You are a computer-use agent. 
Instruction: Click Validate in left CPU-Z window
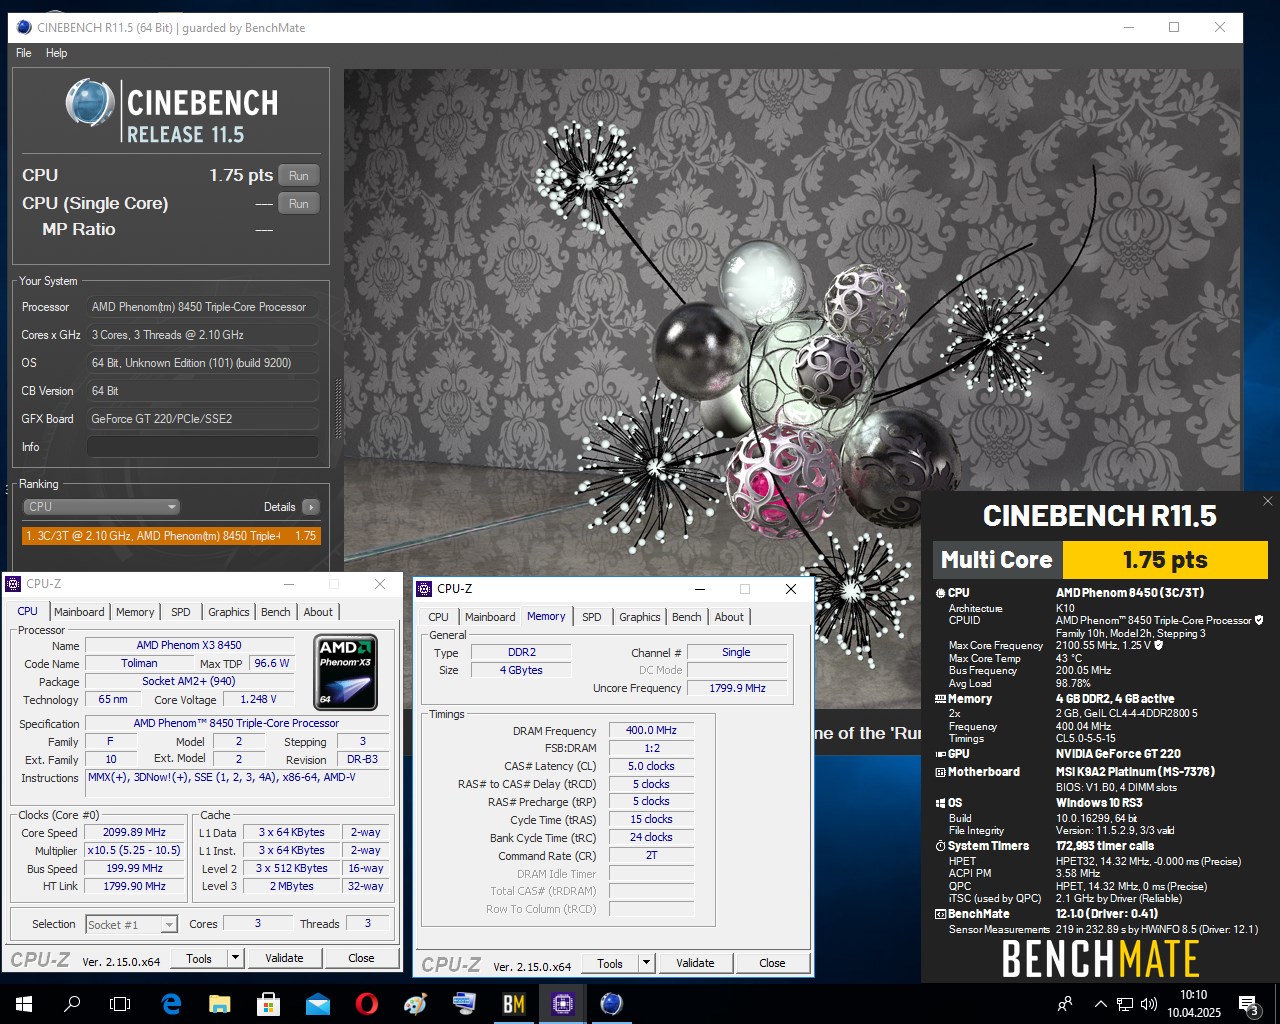tap(284, 958)
